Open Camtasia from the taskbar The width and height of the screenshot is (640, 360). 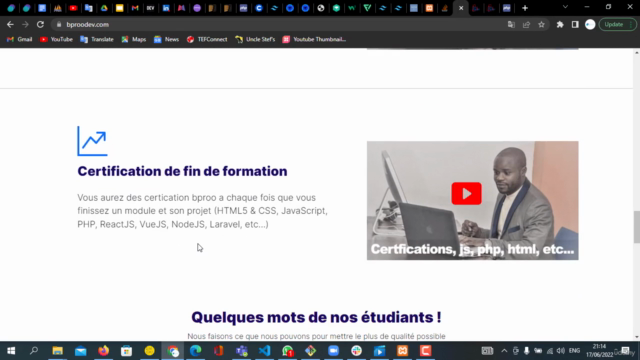pyautogui.click(x=425, y=351)
